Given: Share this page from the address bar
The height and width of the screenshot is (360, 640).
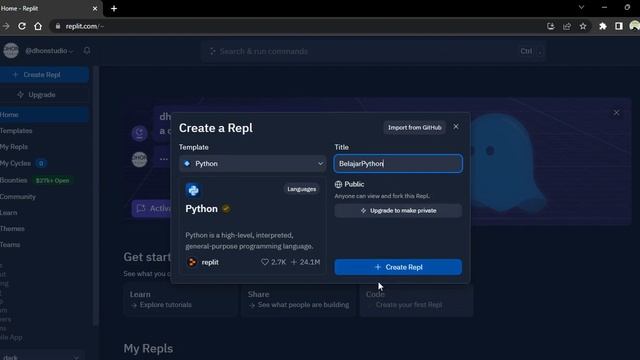Looking at the screenshot, I should 567,26.
